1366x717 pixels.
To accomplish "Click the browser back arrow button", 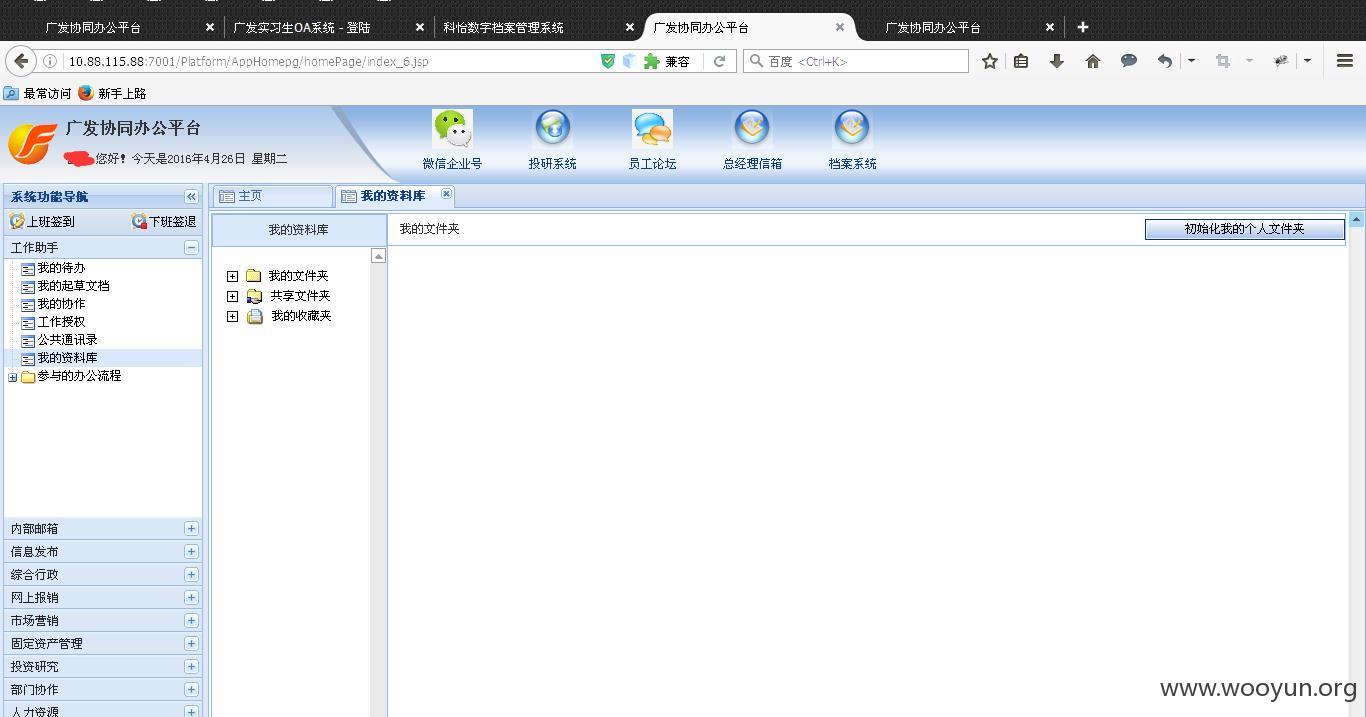I will click(x=21, y=61).
